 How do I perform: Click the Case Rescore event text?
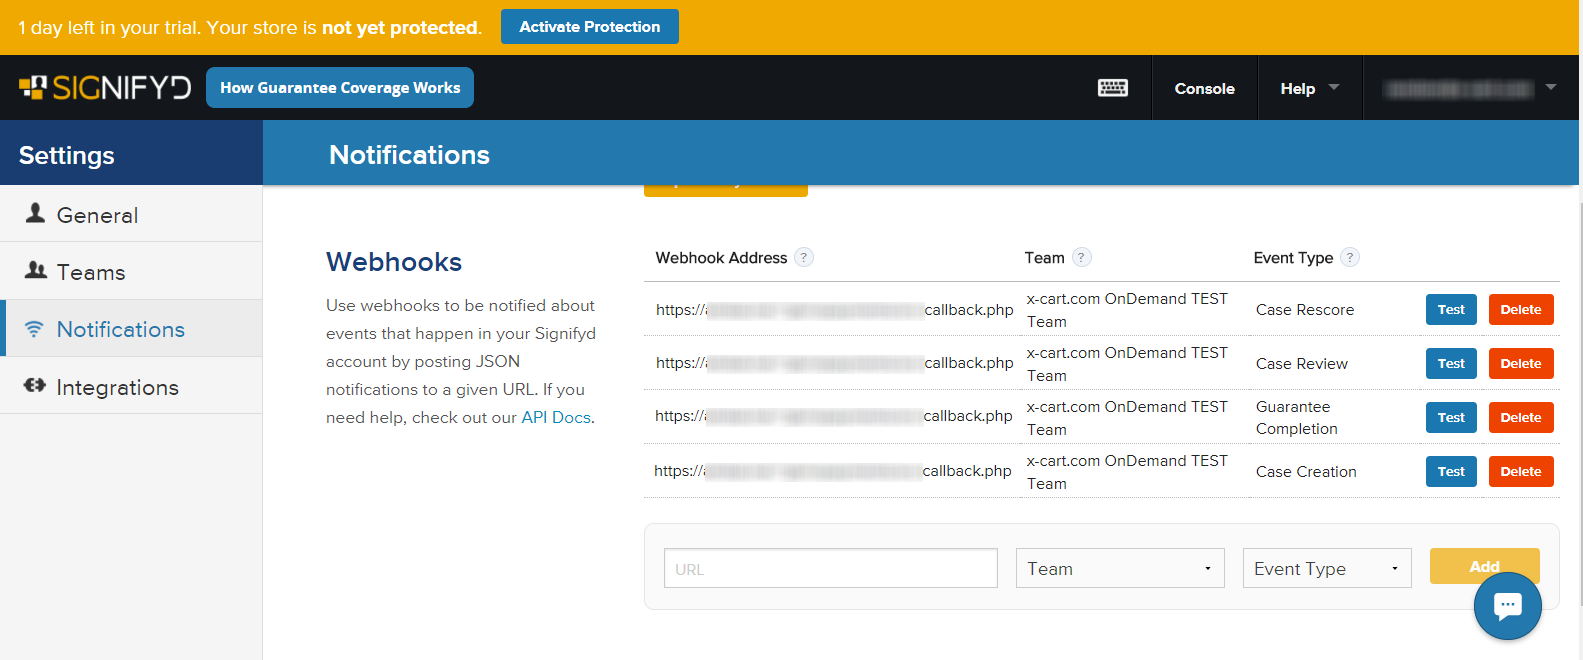point(1305,310)
